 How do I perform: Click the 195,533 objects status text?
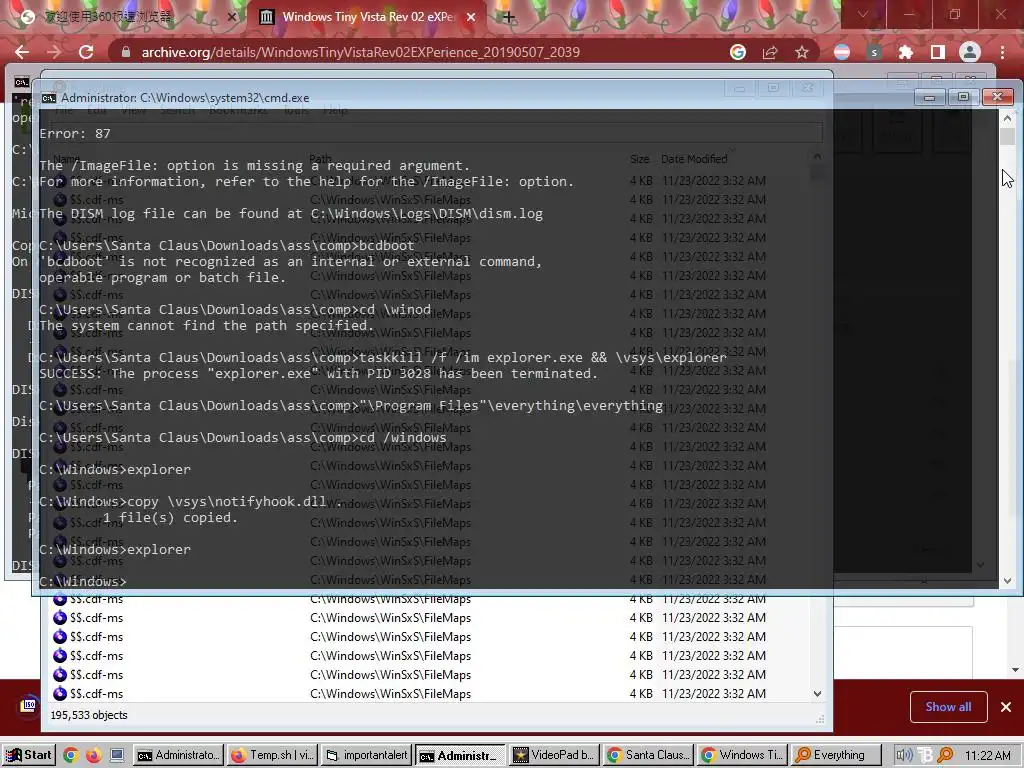(x=89, y=715)
